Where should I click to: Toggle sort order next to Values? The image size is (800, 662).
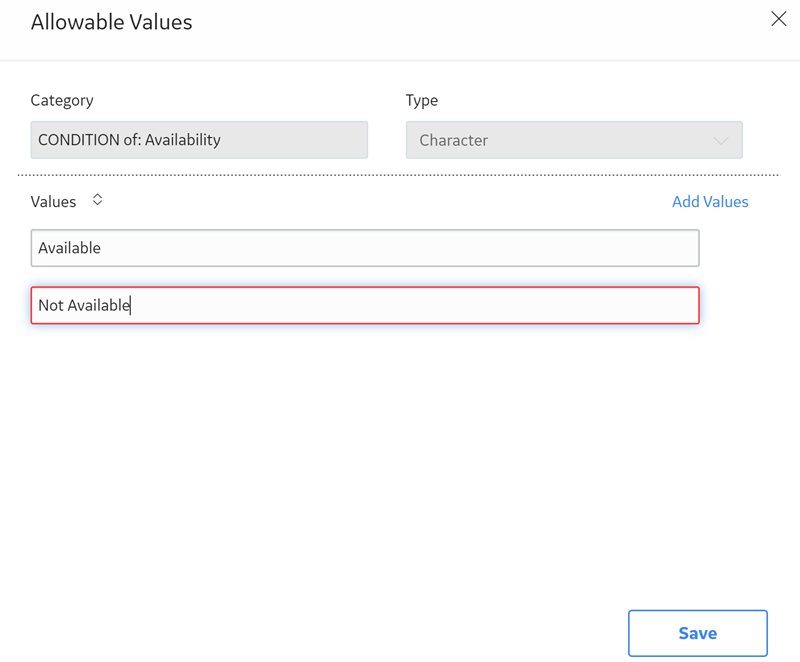97,200
